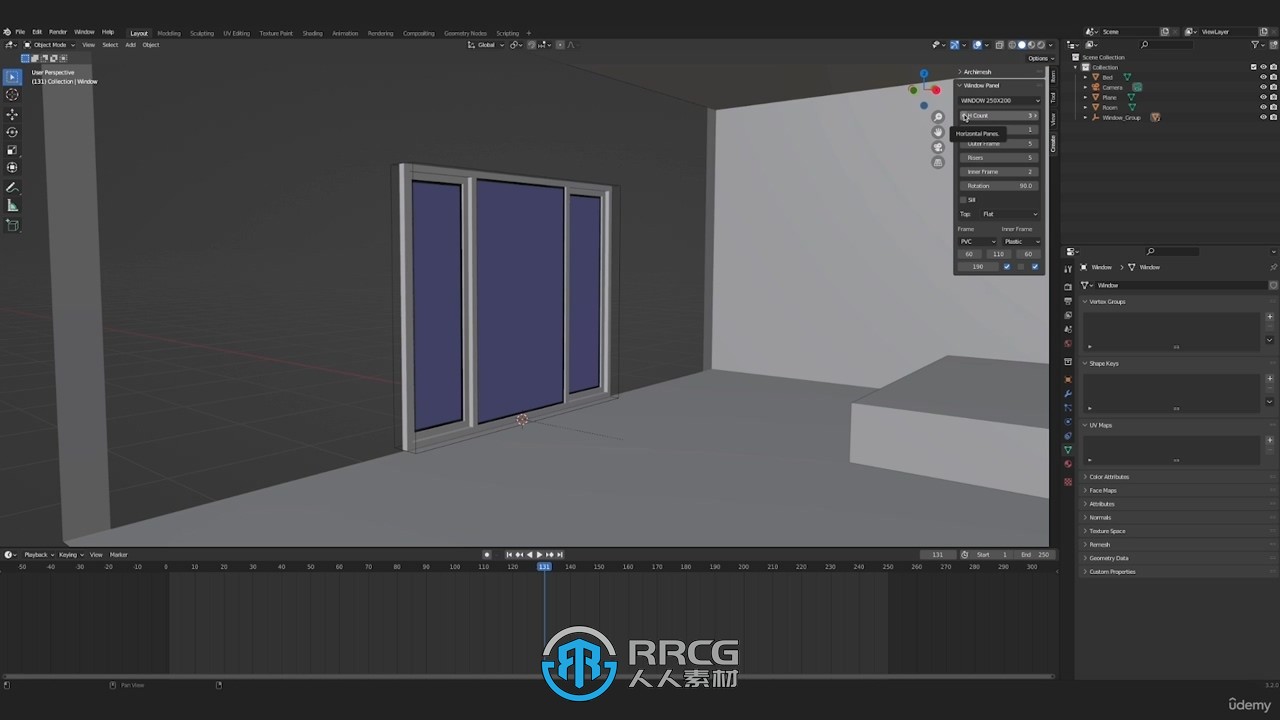Open the Render menu
This screenshot has height=720, width=1280.
pyautogui.click(x=58, y=32)
